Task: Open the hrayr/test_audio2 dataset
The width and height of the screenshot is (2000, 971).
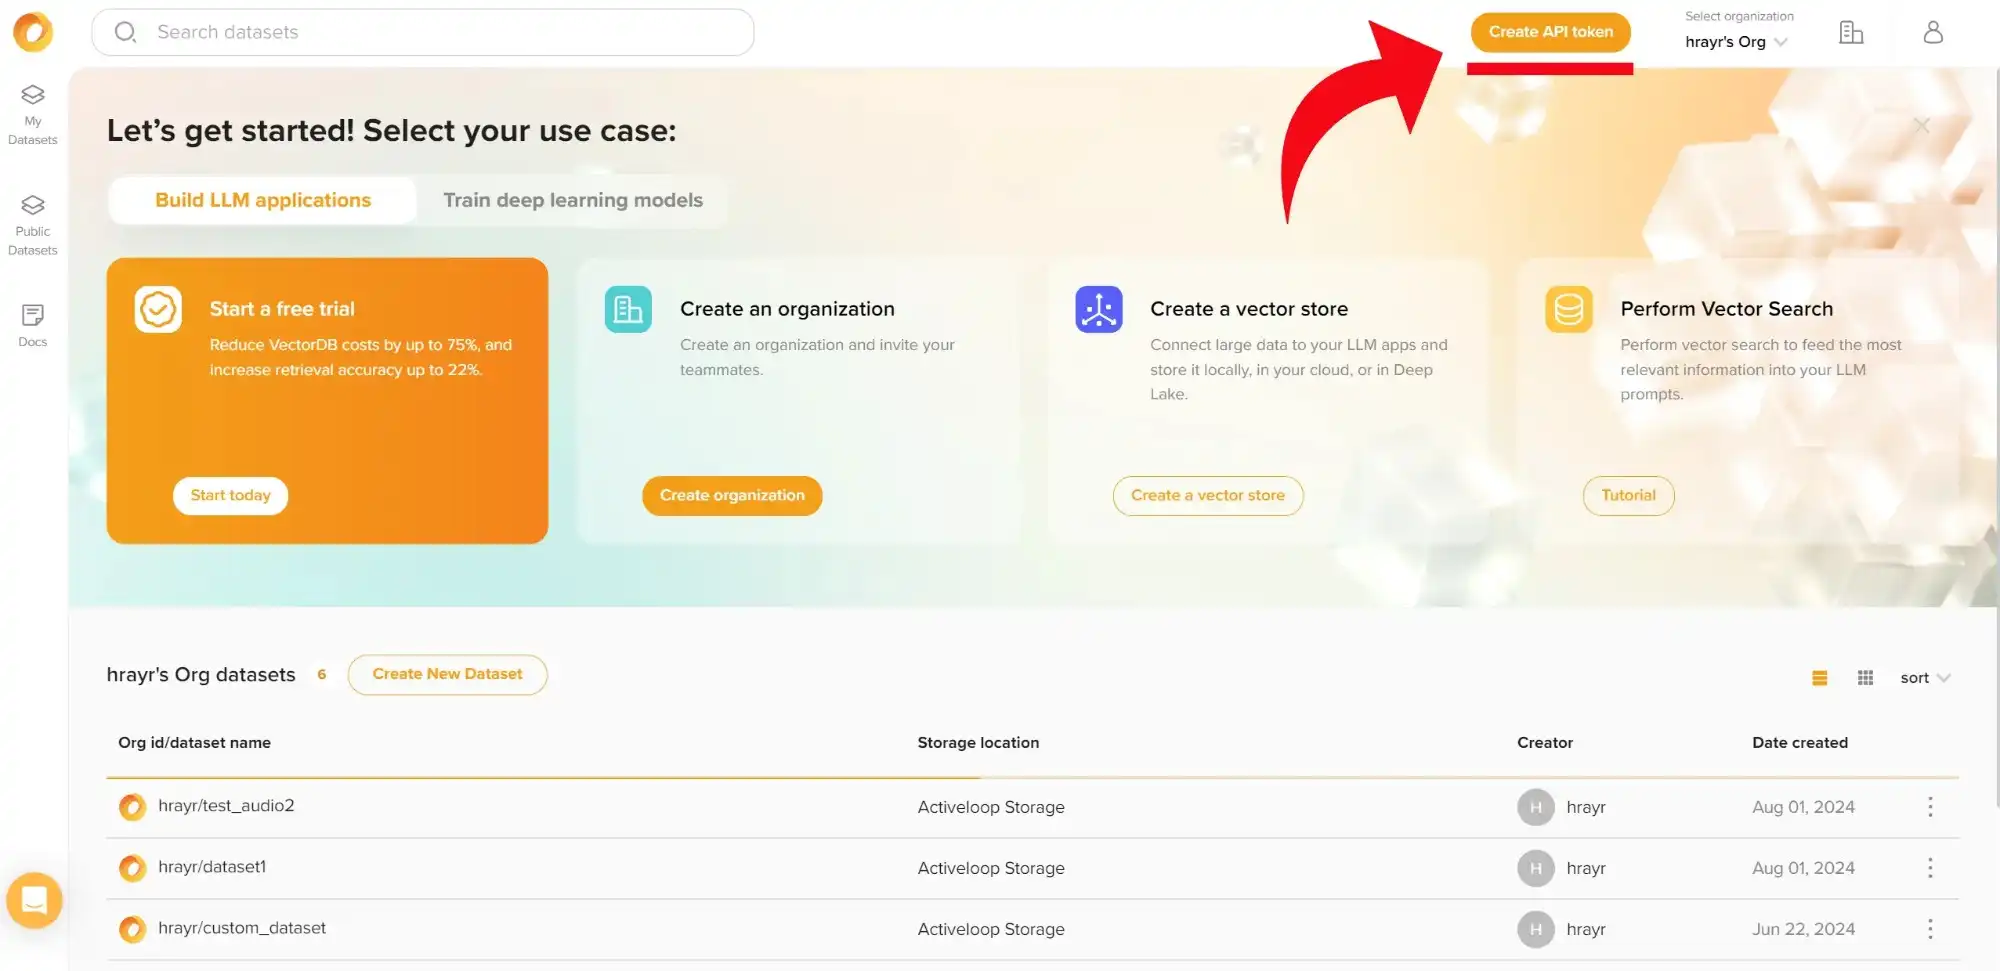Action: click(226, 806)
